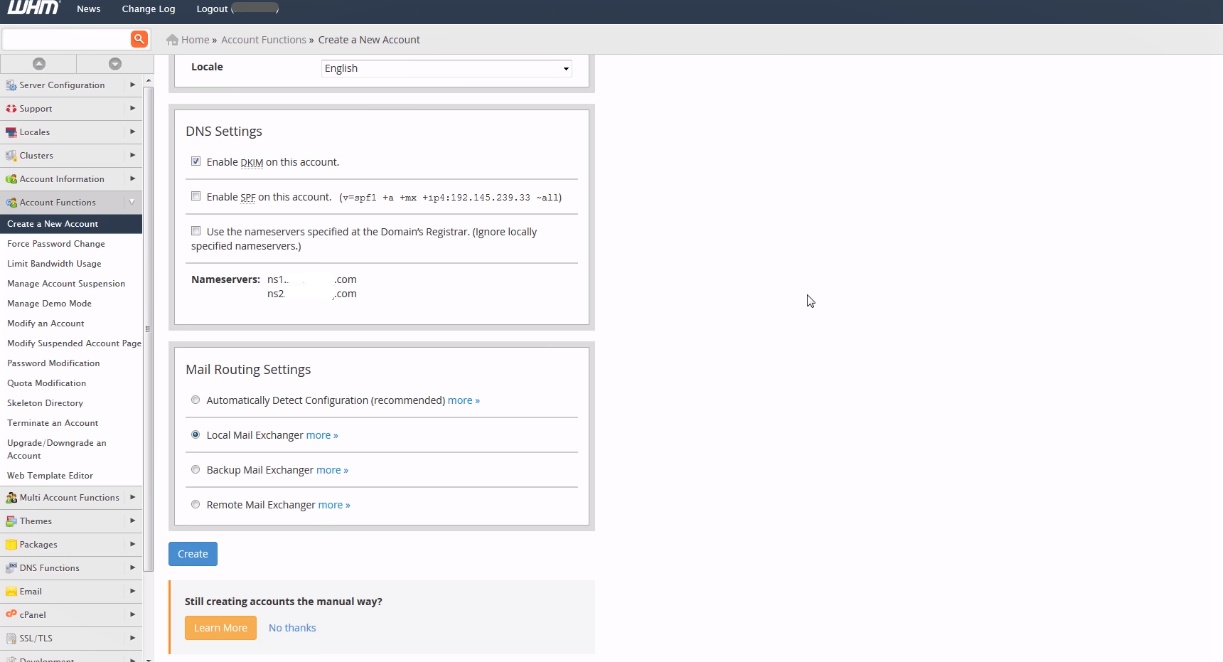Click the blue Create button
The width and height of the screenshot is (1223, 662).
click(x=193, y=554)
